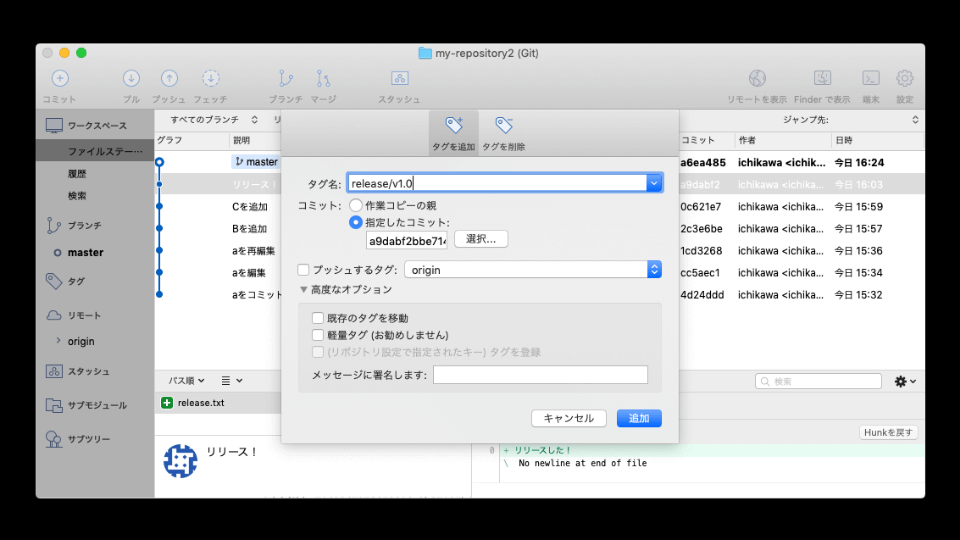Click the green plus icon beside release.txt
Image resolution: width=960 pixels, height=540 pixels.
pyautogui.click(x=167, y=403)
